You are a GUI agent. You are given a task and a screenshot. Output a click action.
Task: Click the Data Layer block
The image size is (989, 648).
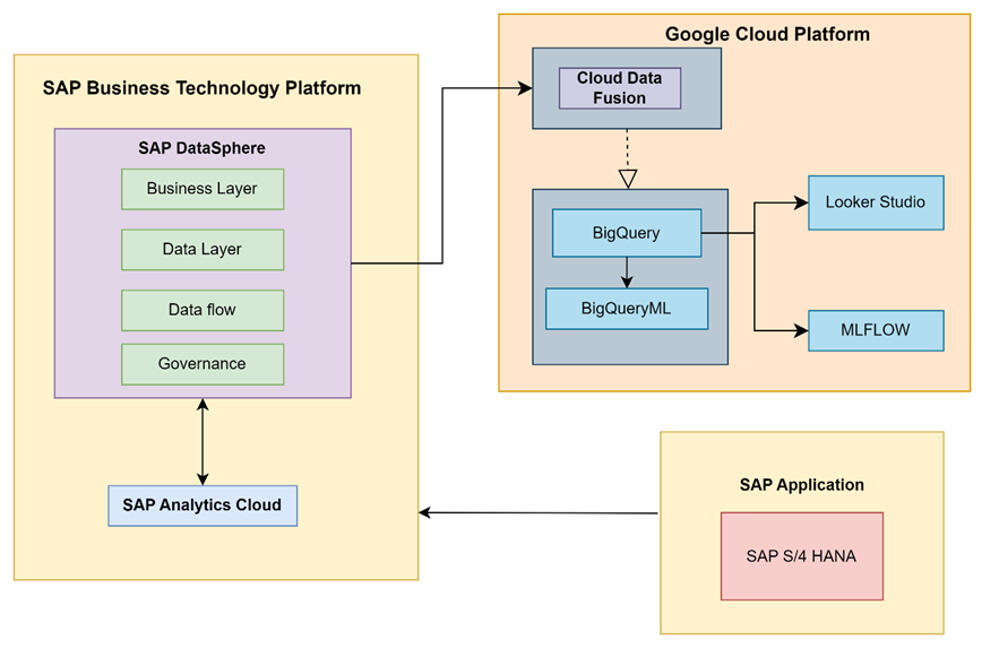(202, 250)
